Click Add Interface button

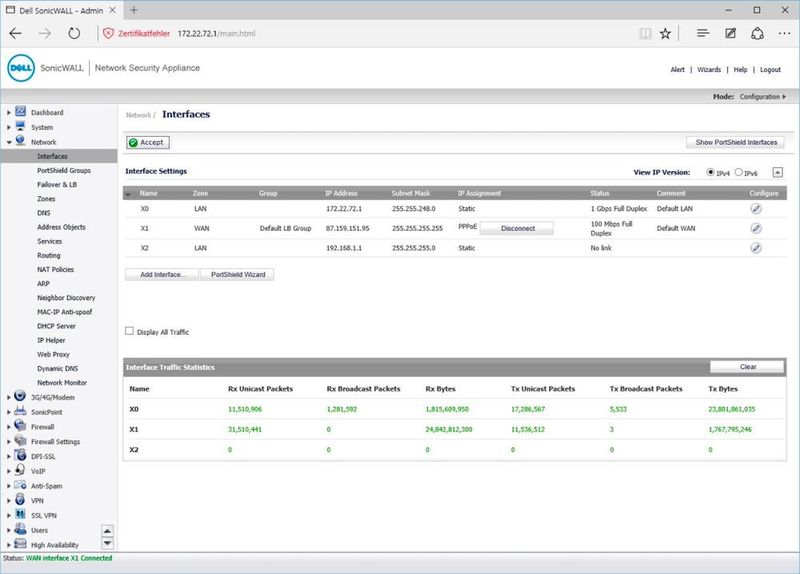click(x=162, y=274)
